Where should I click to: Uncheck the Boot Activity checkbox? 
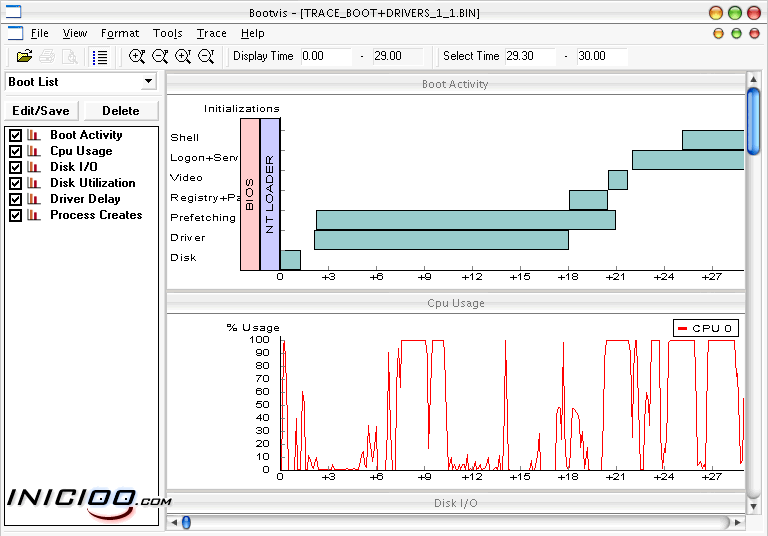[x=16, y=135]
